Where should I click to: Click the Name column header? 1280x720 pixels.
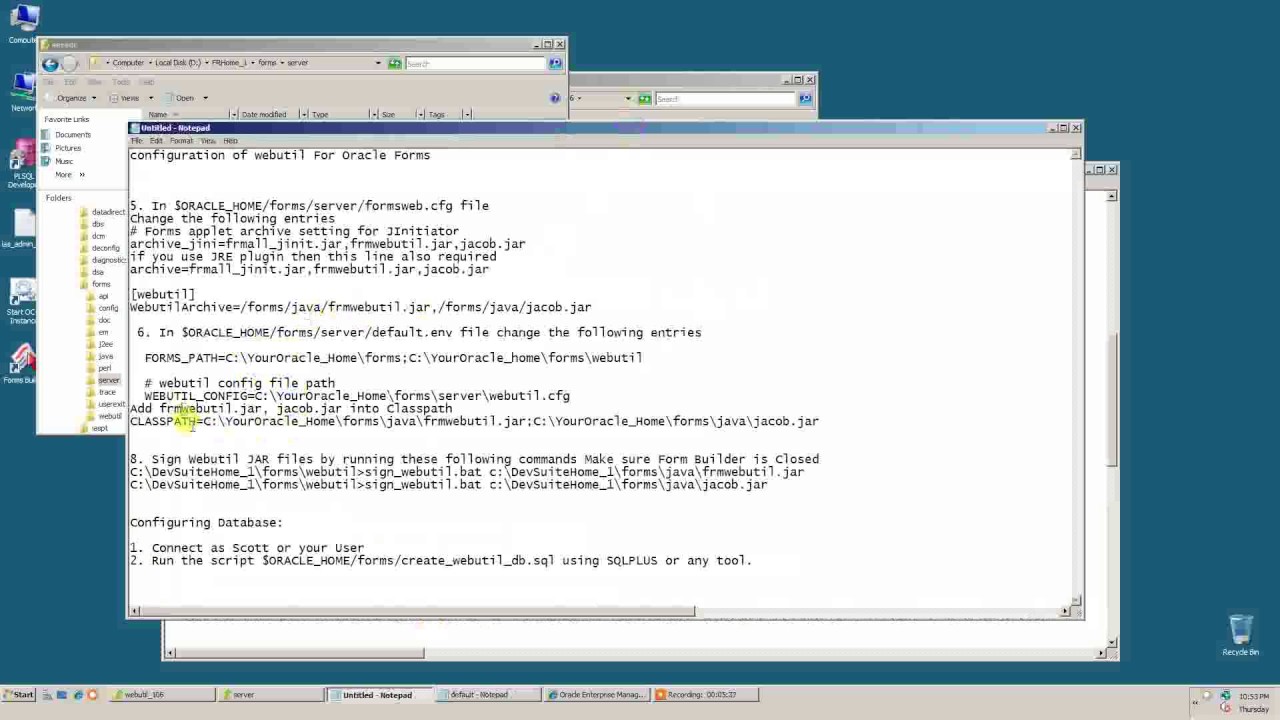click(188, 115)
